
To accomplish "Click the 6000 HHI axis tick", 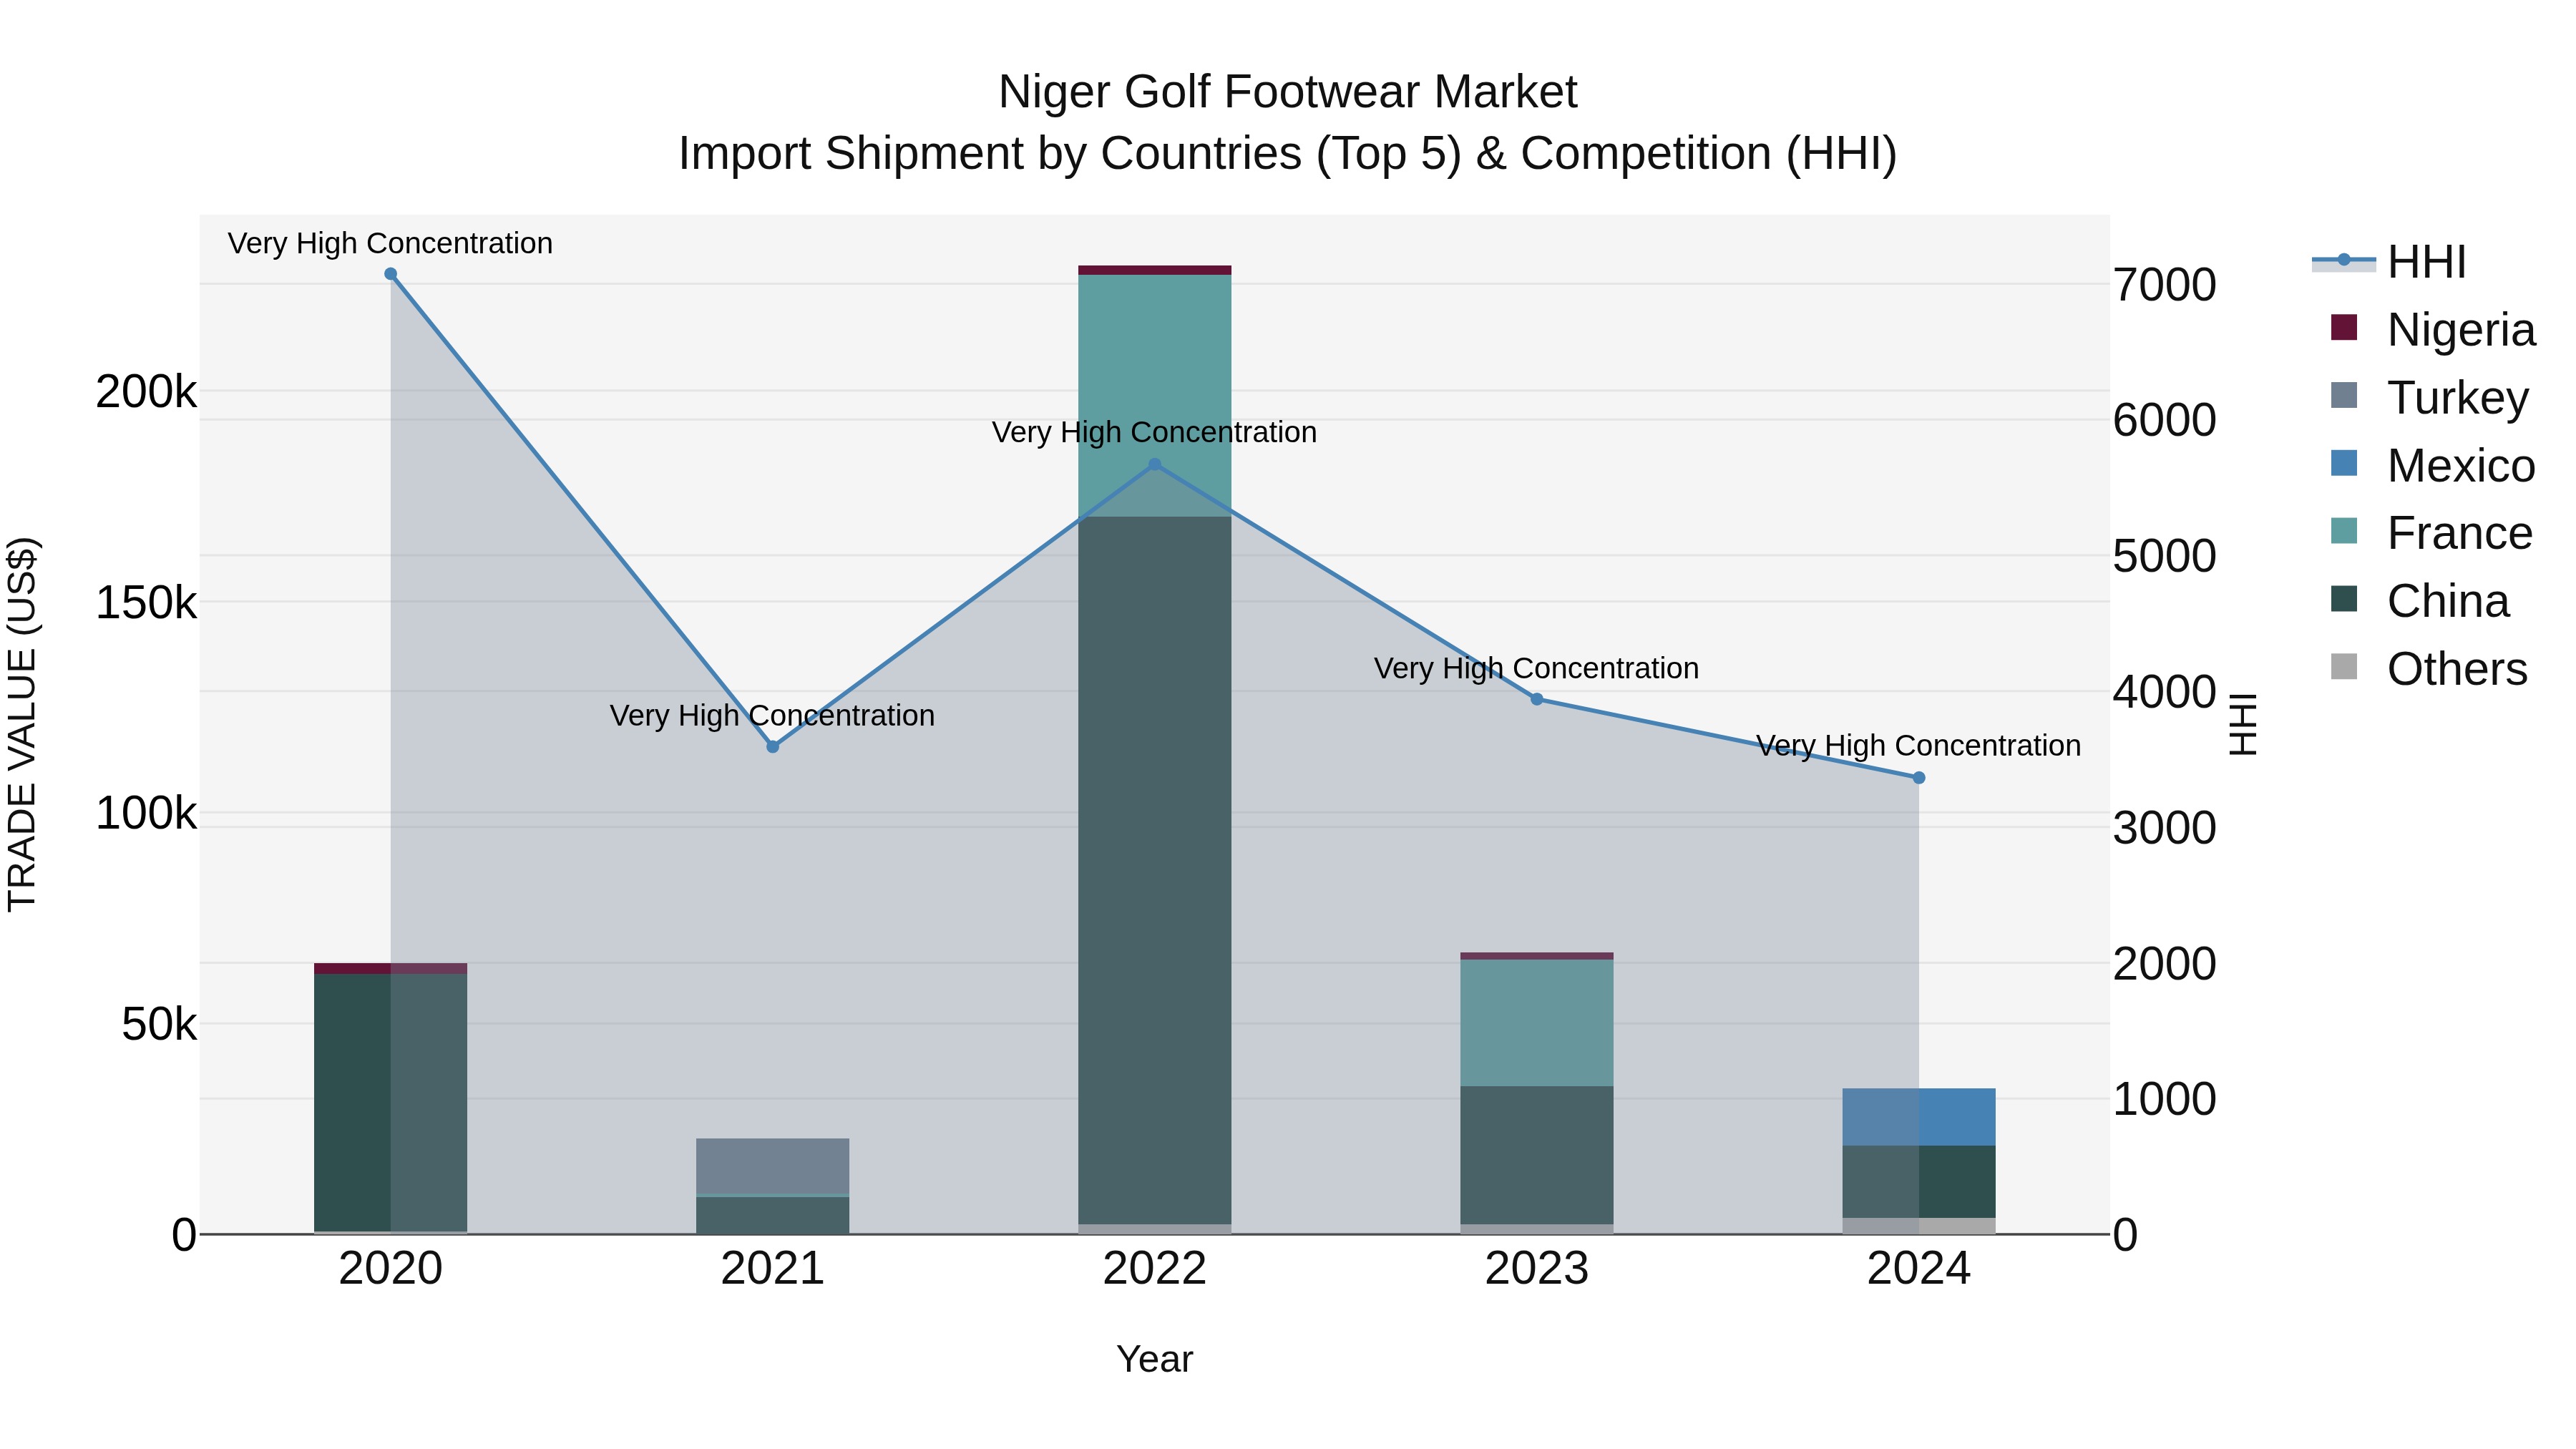I will [2165, 420].
